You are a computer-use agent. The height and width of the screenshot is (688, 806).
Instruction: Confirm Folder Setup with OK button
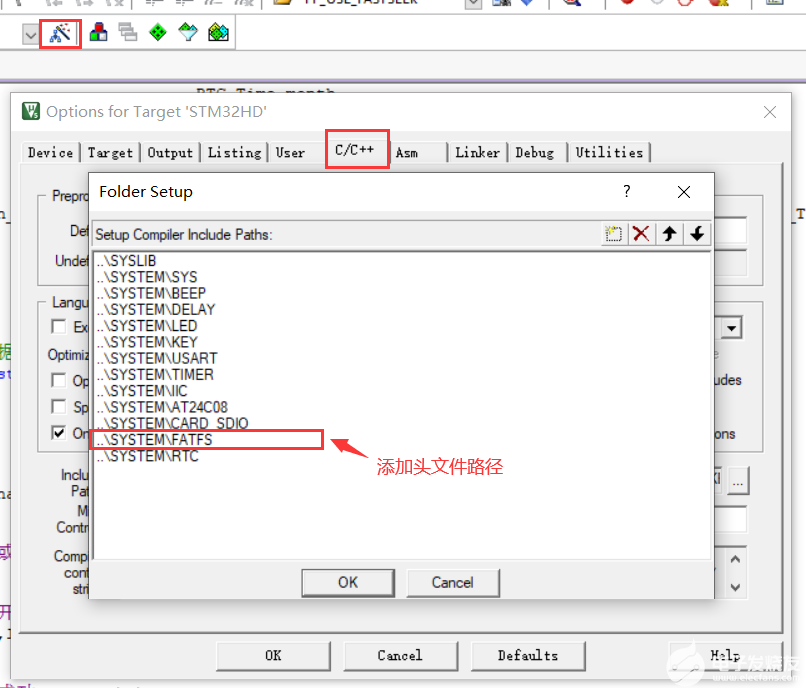tap(347, 582)
